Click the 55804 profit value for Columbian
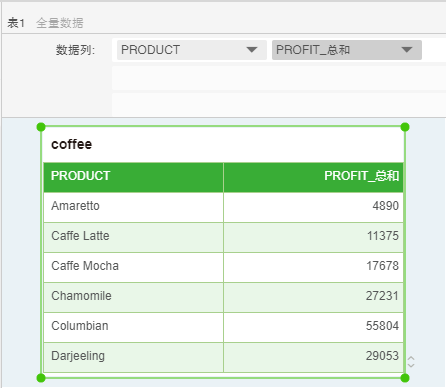 (x=382, y=326)
